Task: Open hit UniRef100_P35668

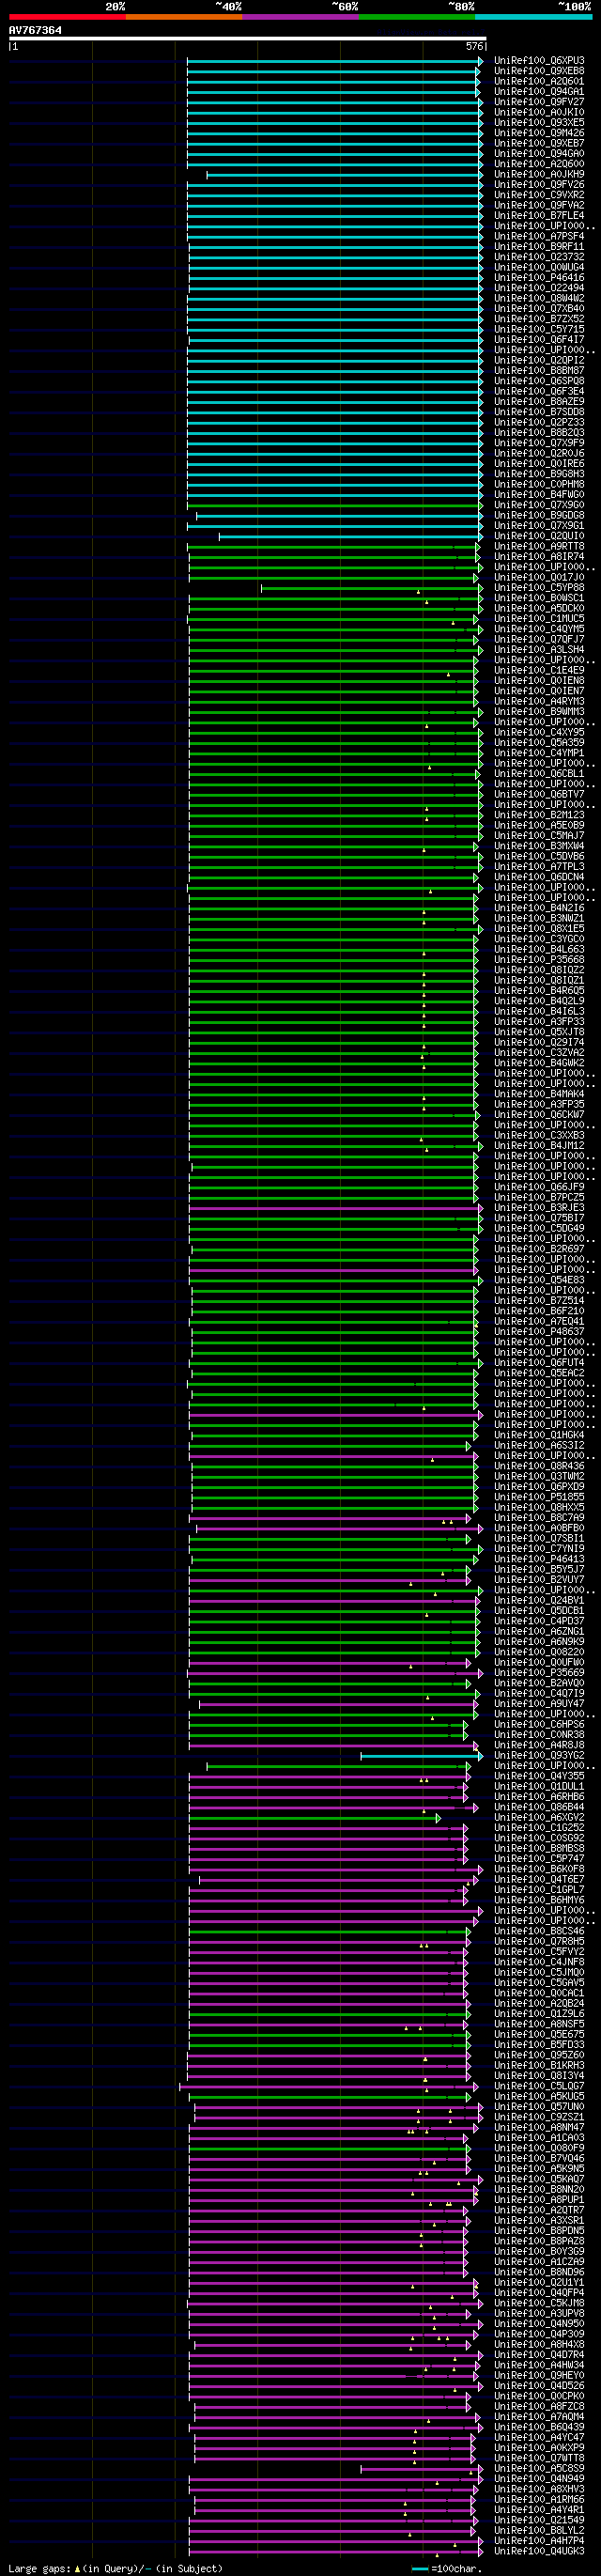Action: (540, 960)
